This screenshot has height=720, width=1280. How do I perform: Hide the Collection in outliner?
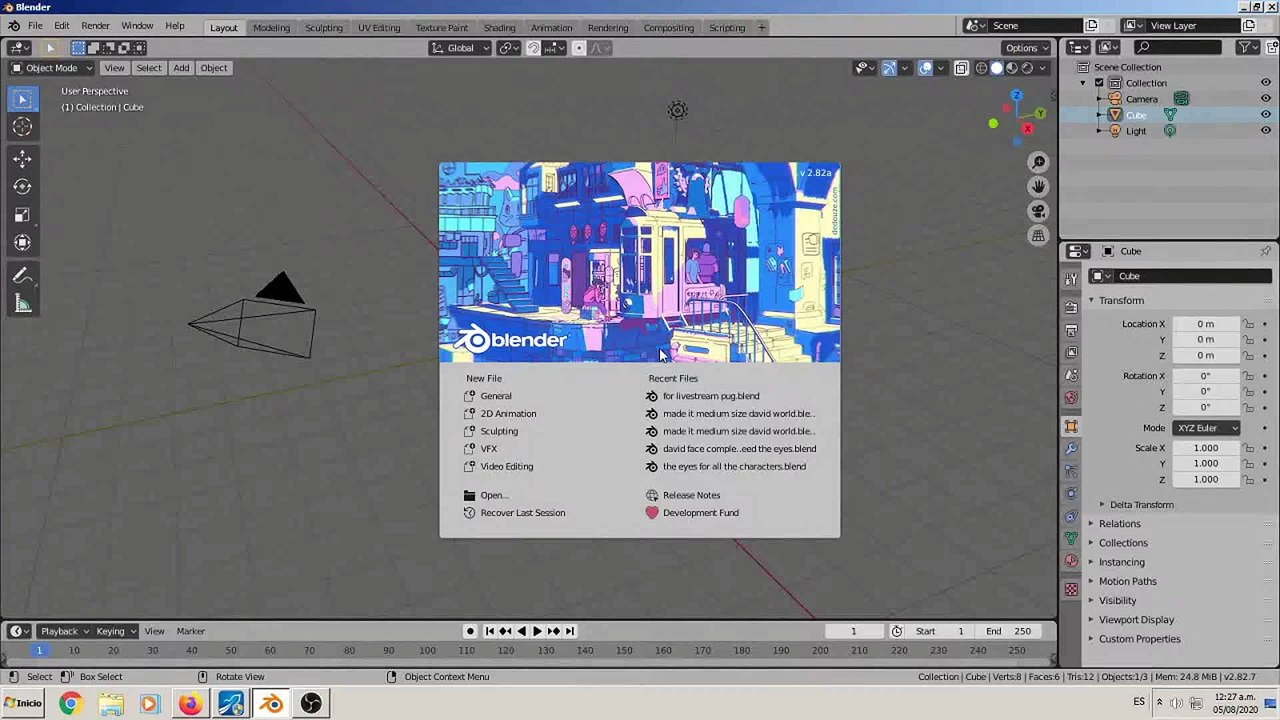pos(1265,83)
